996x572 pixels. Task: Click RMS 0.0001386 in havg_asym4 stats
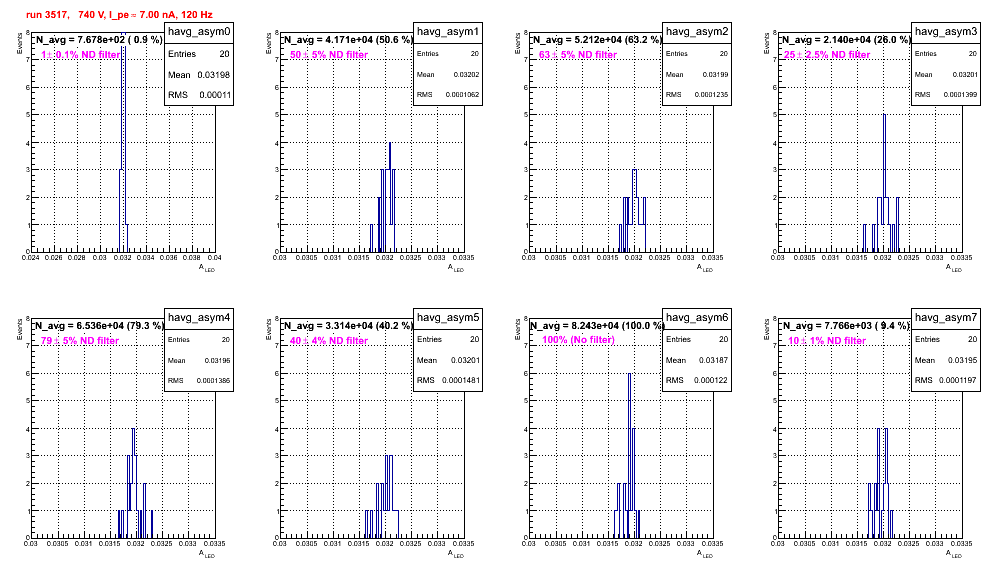pyautogui.click(x=199, y=381)
